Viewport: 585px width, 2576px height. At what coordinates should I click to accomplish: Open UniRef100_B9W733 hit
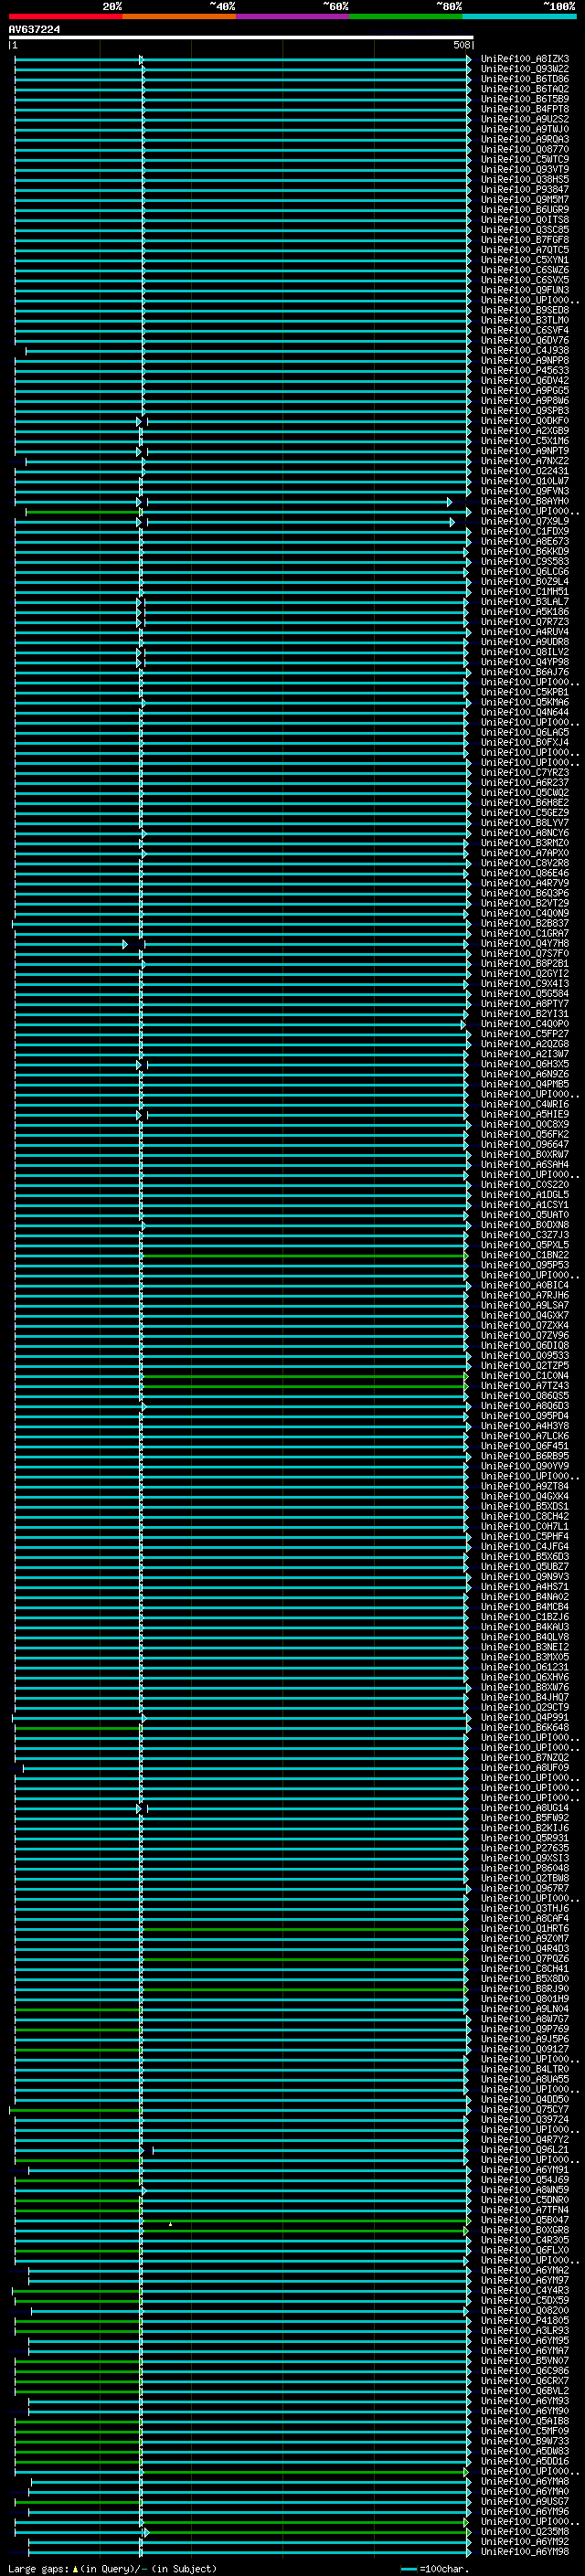tap(525, 2440)
